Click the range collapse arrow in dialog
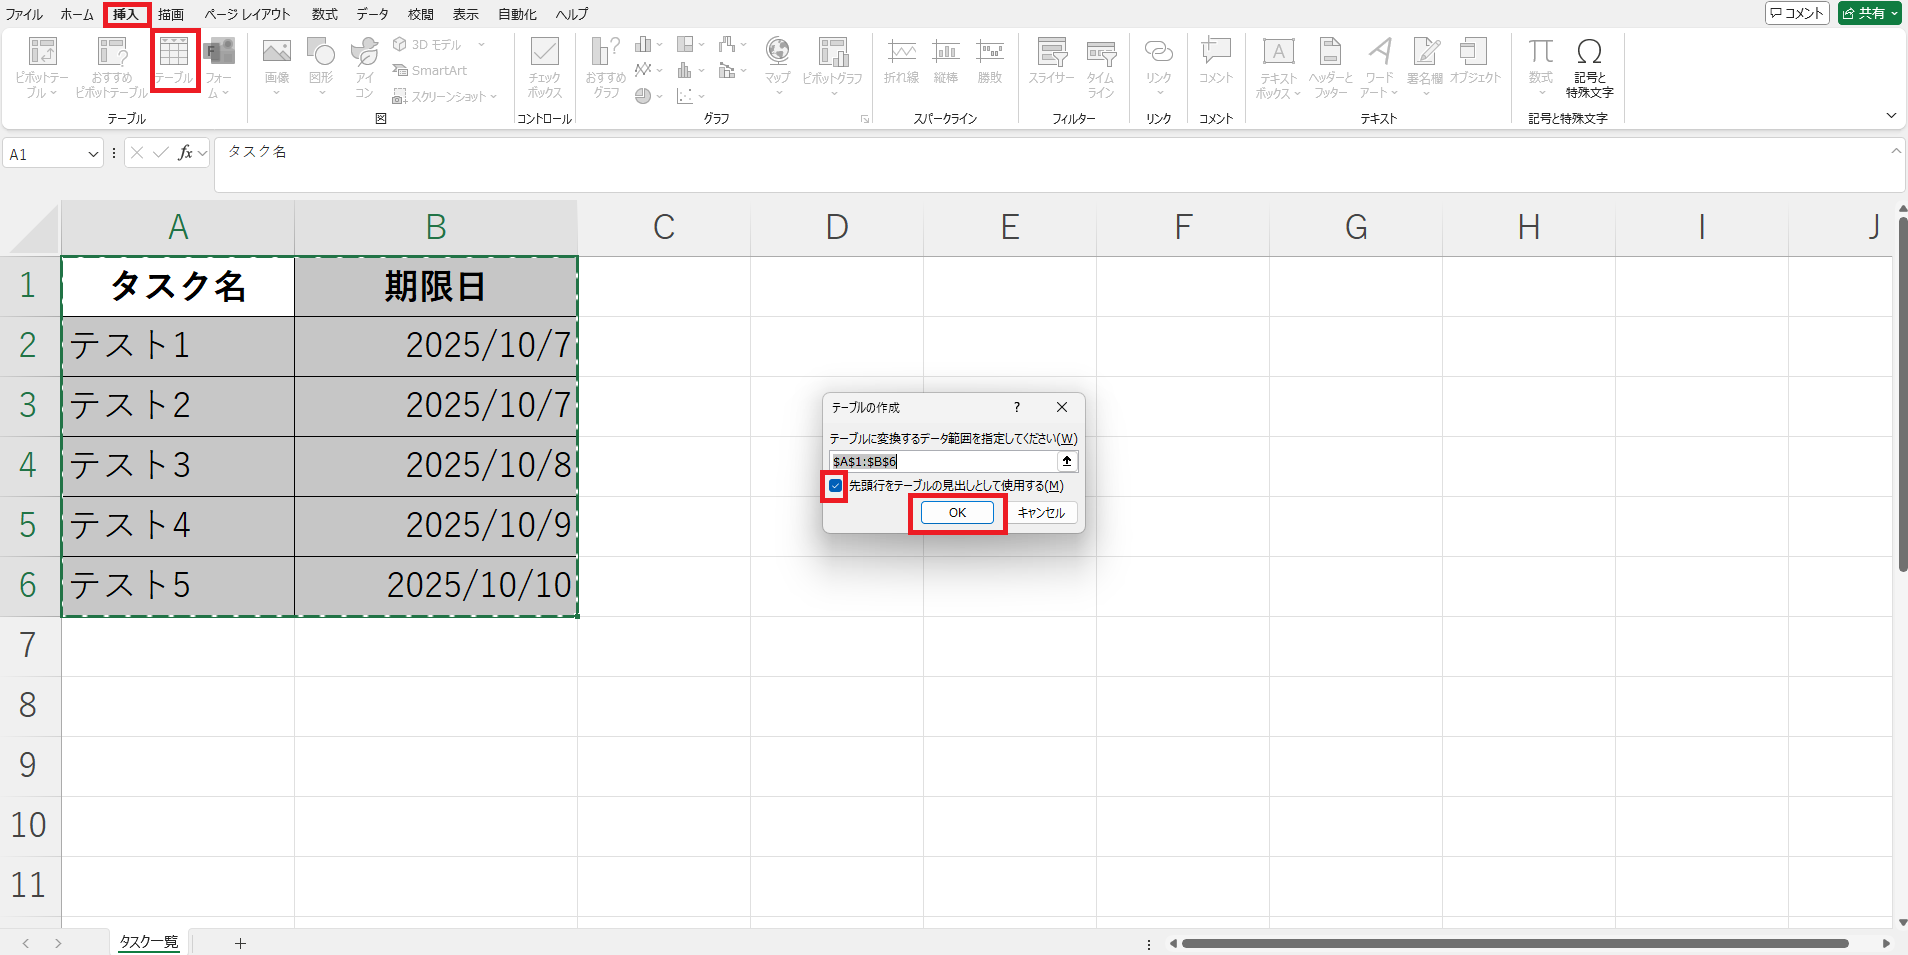1908x955 pixels. (1067, 461)
